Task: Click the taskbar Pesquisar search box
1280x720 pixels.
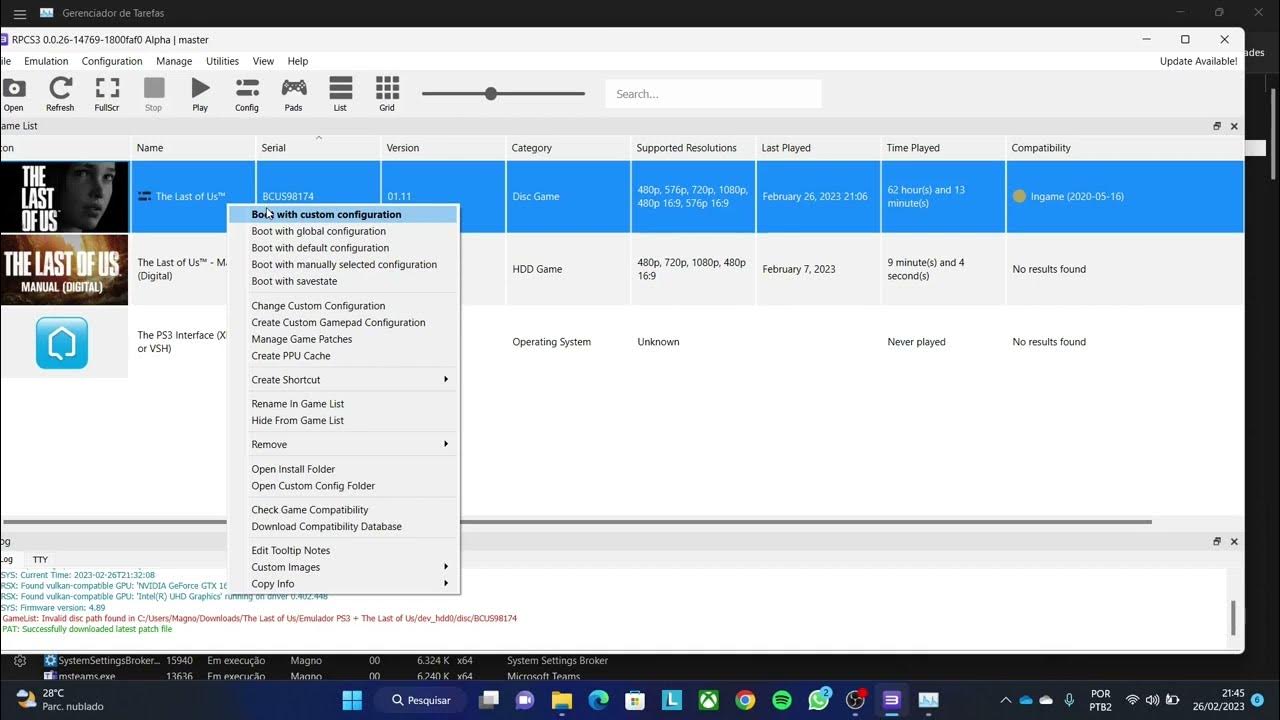Action: coord(421,700)
